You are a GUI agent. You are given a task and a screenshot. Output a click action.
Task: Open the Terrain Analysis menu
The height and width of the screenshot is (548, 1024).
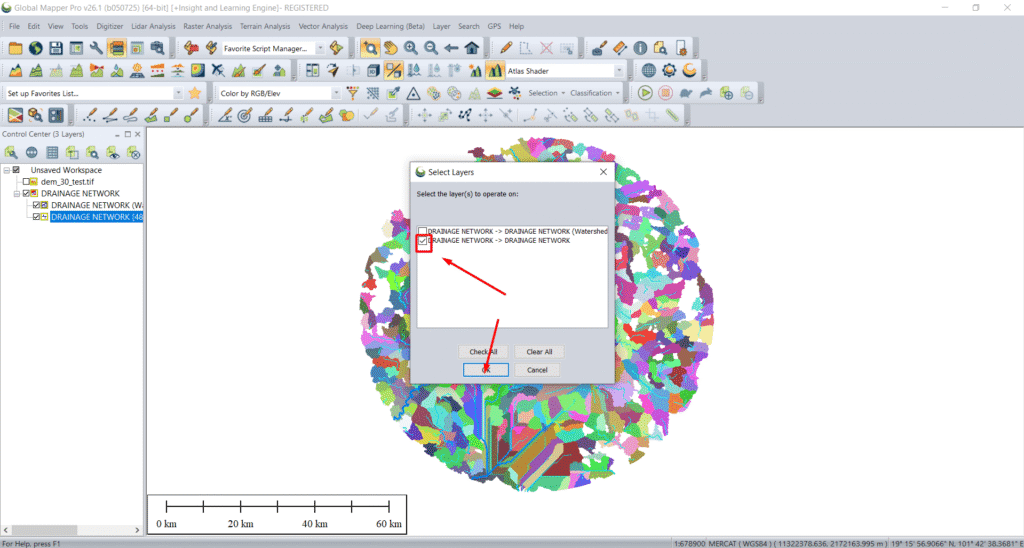coord(265,27)
